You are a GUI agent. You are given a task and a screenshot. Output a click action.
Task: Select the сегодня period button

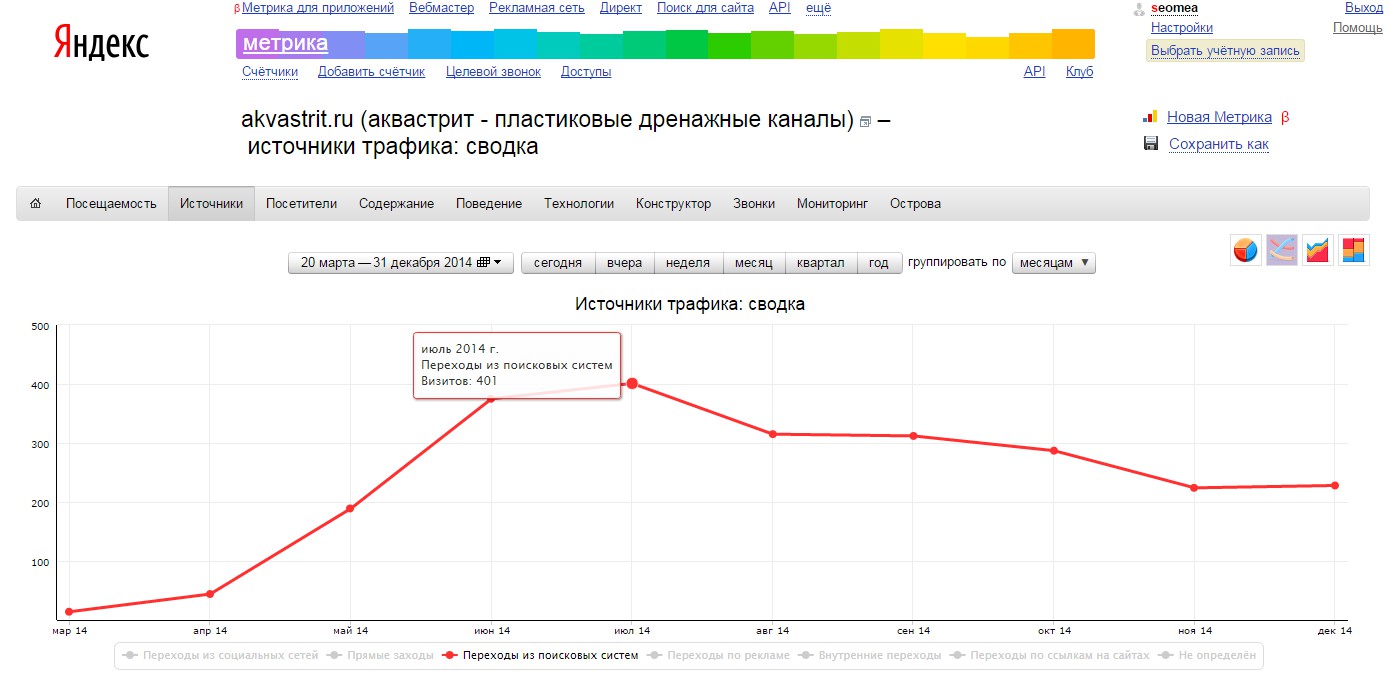pyautogui.click(x=558, y=263)
